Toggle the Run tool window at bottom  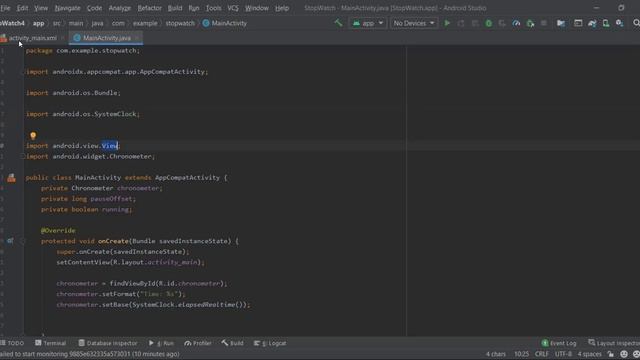pos(161,343)
